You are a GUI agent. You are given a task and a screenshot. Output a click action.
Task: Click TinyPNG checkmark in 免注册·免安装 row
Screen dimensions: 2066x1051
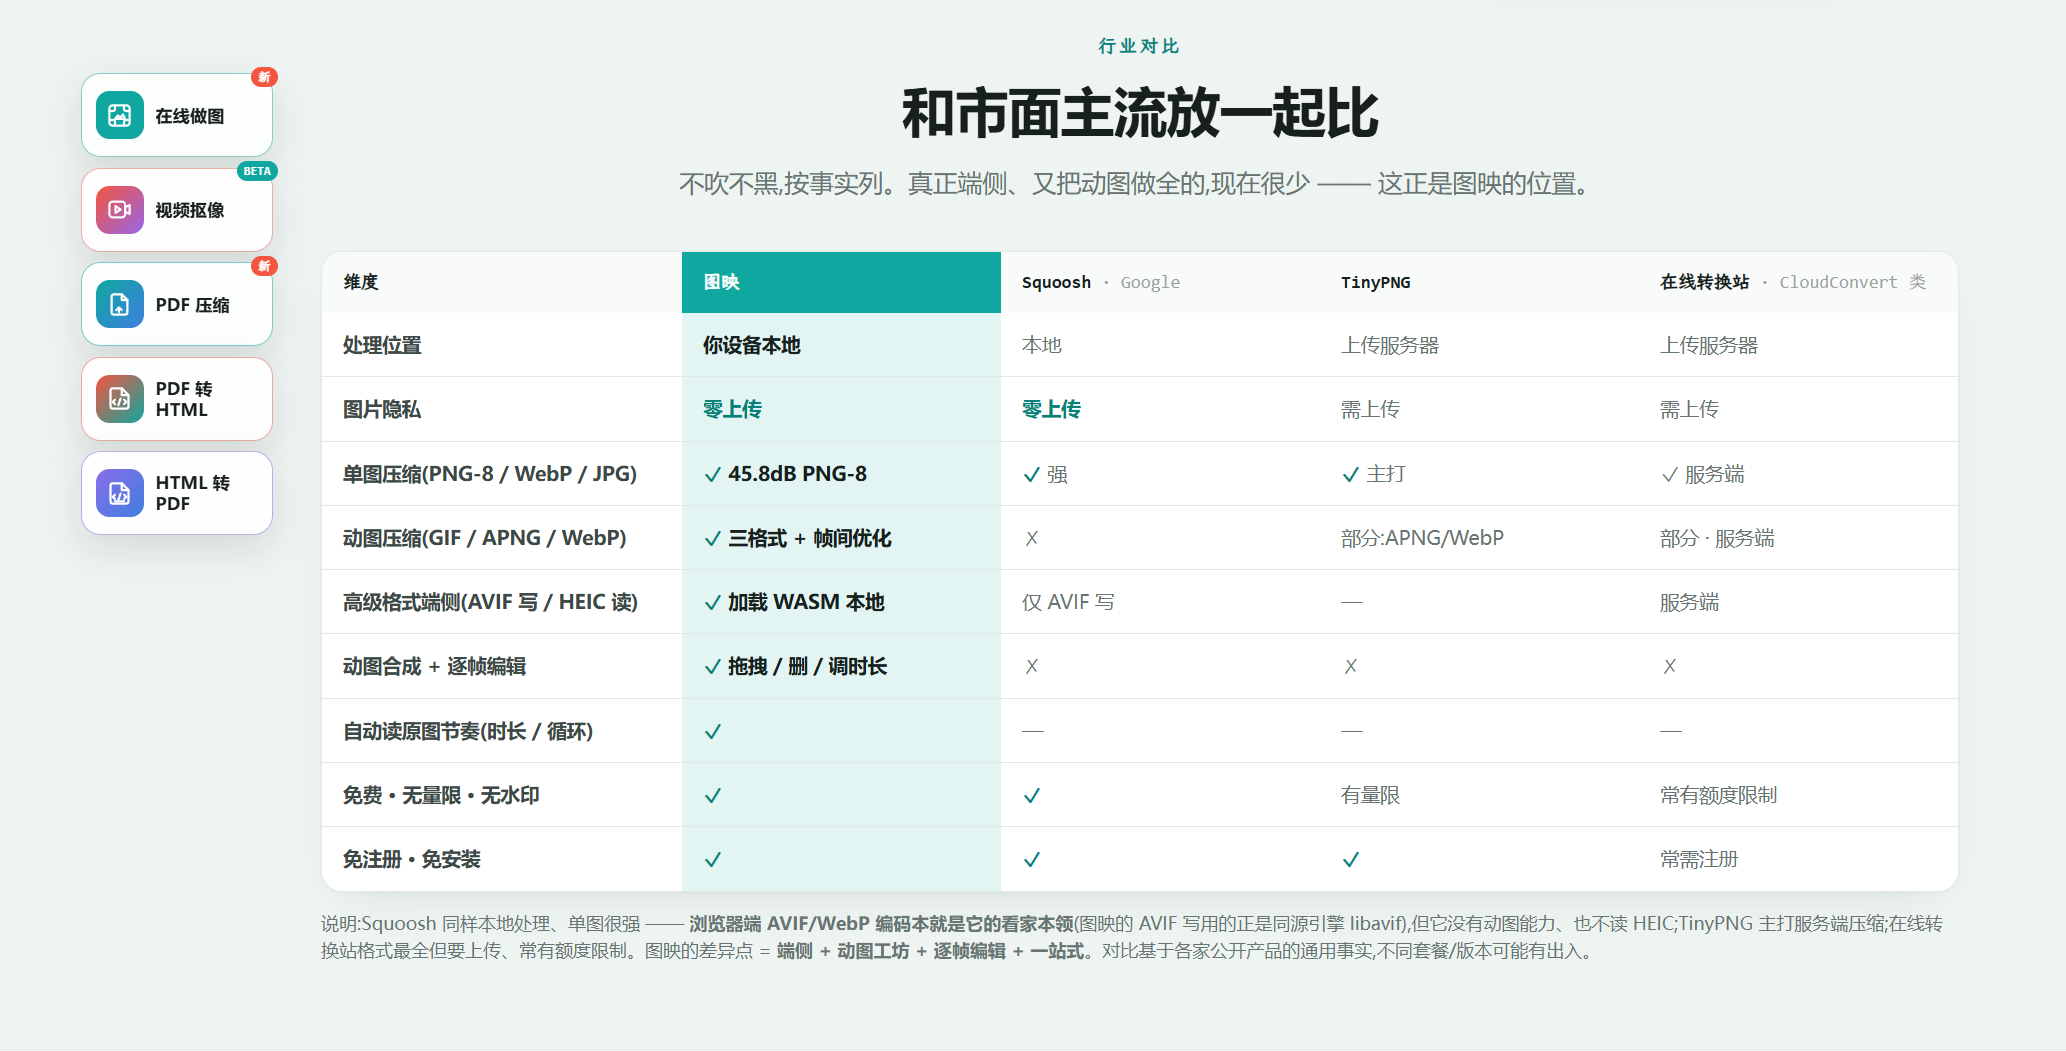1351,859
